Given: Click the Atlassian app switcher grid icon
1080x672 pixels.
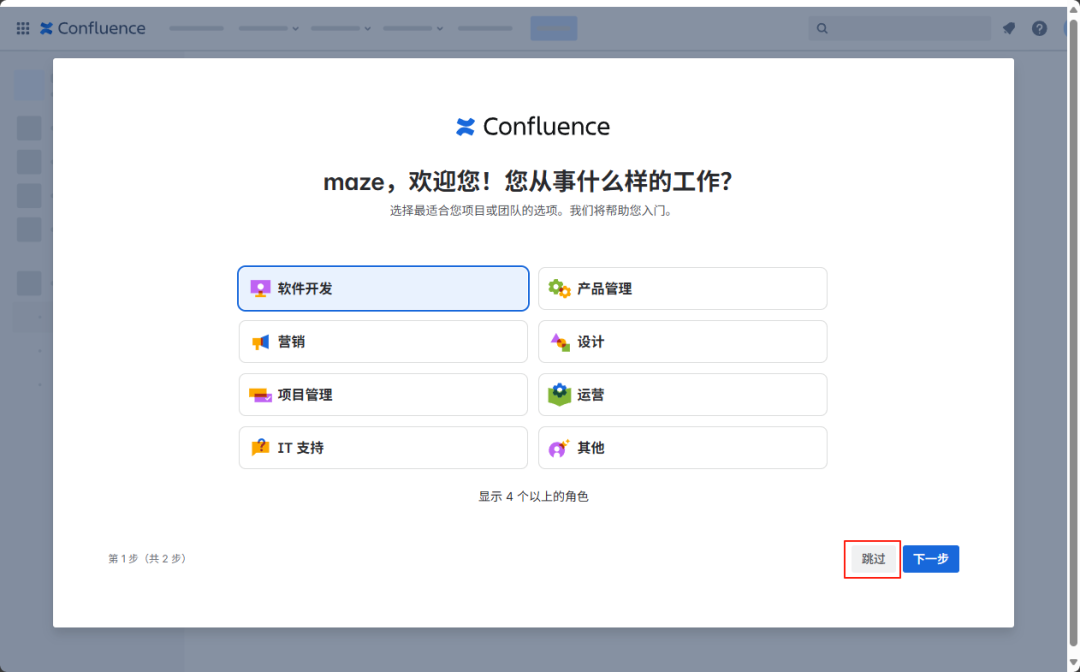Looking at the screenshot, I should coord(22,28).
